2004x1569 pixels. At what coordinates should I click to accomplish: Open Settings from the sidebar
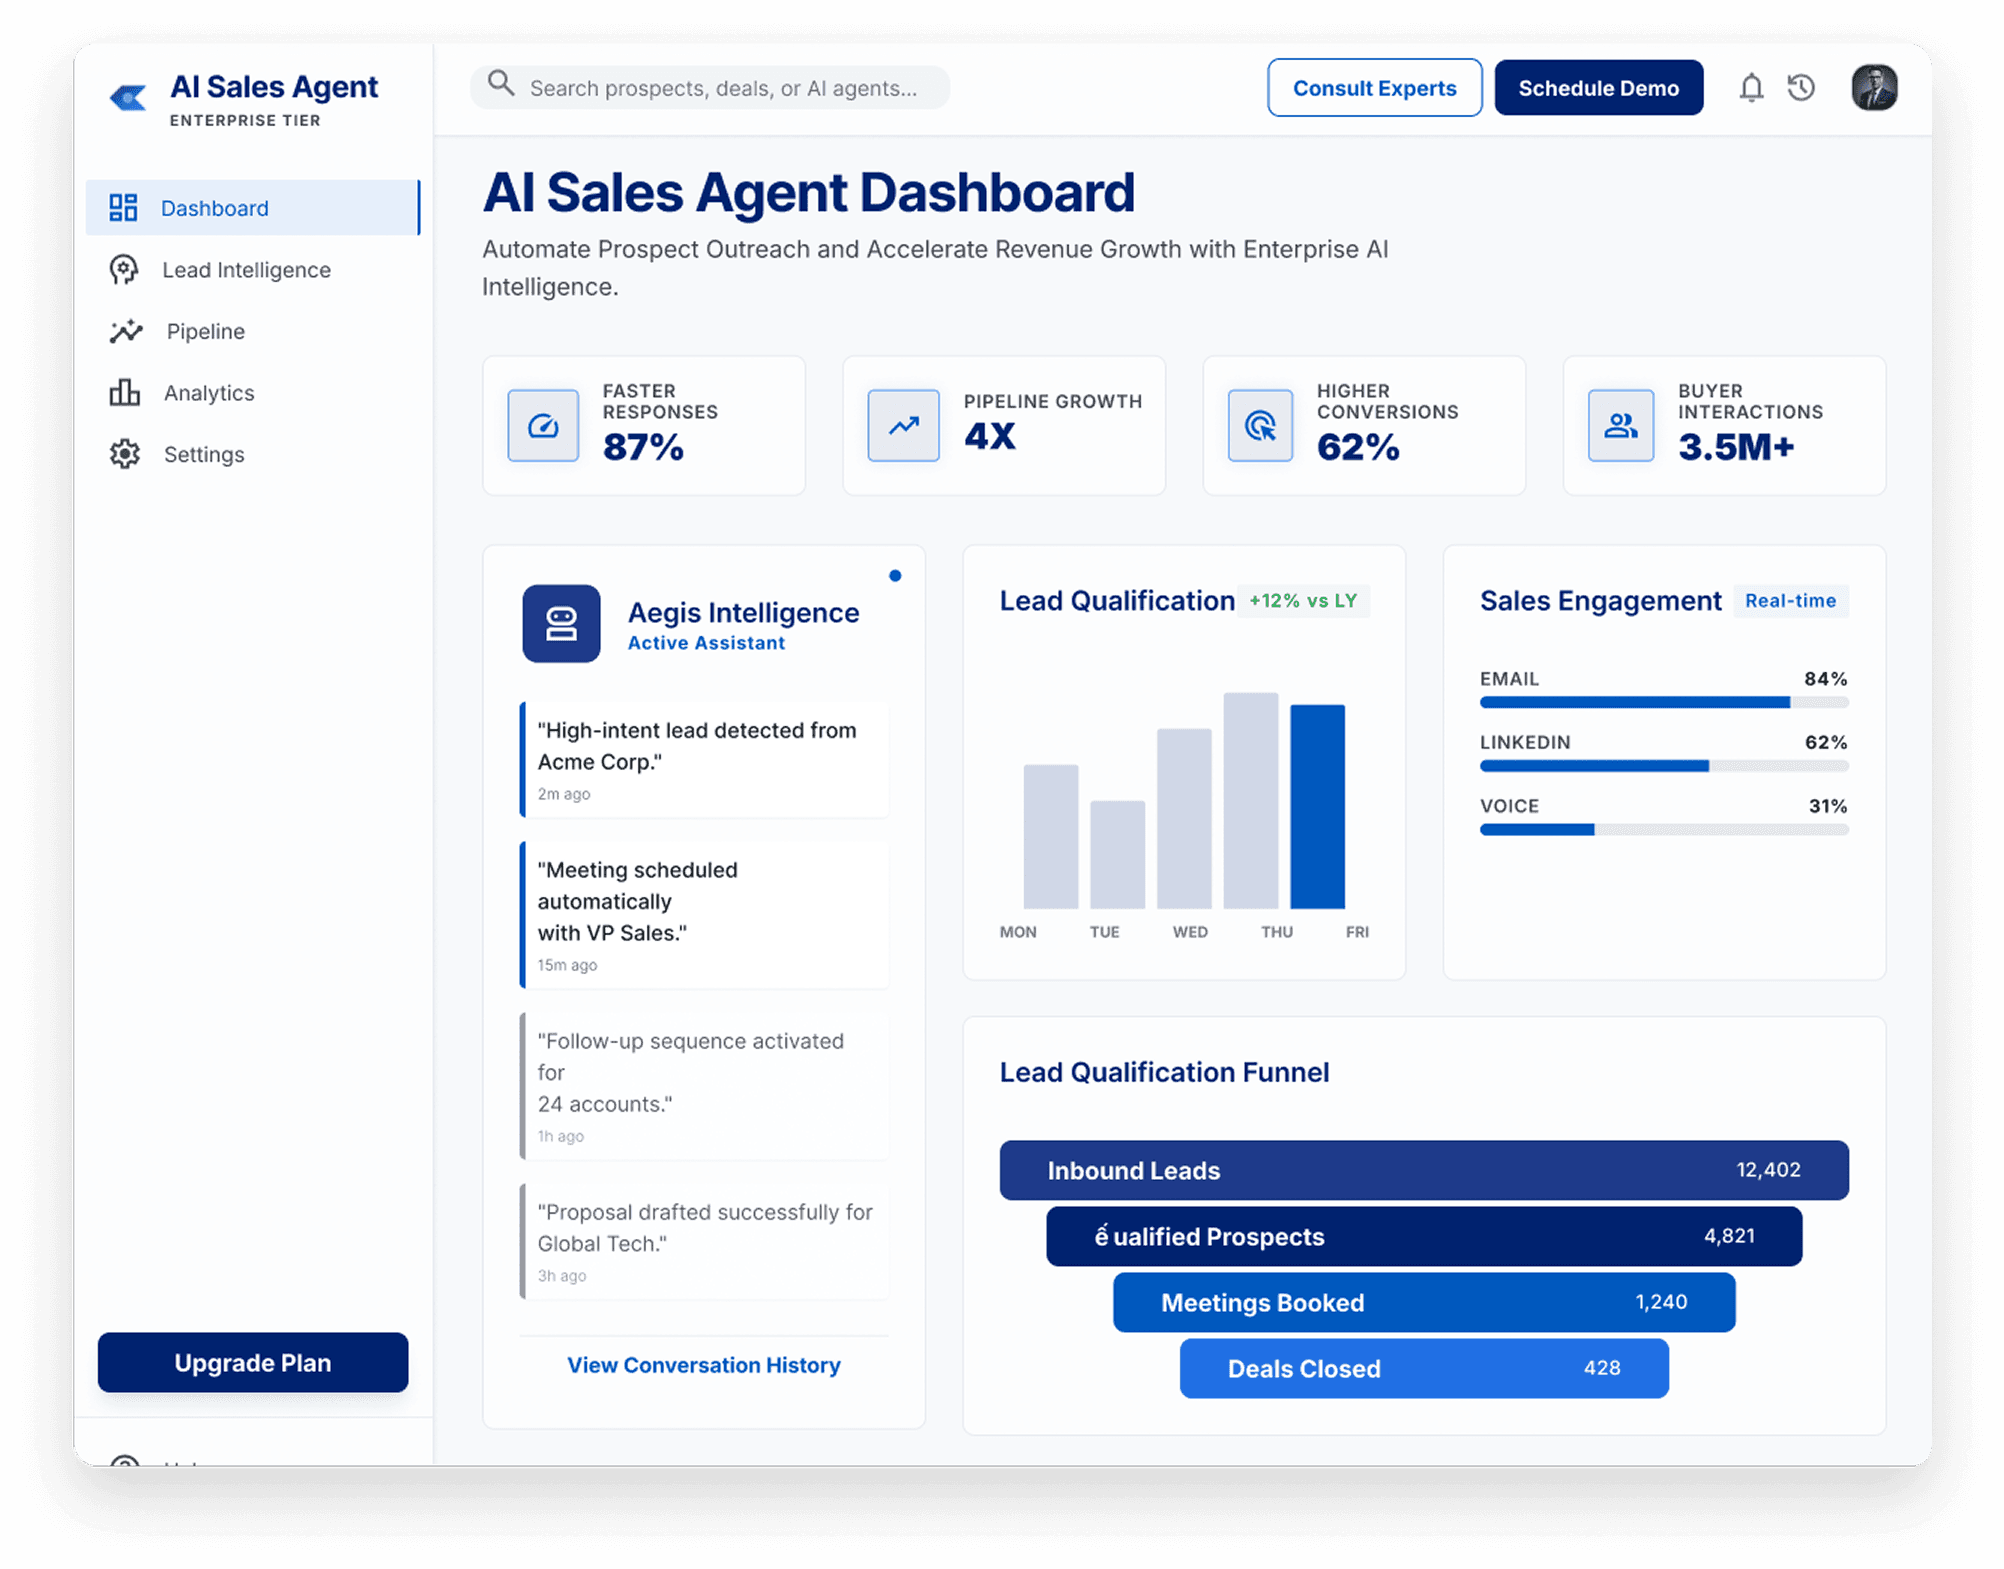pyautogui.click(x=252, y=453)
